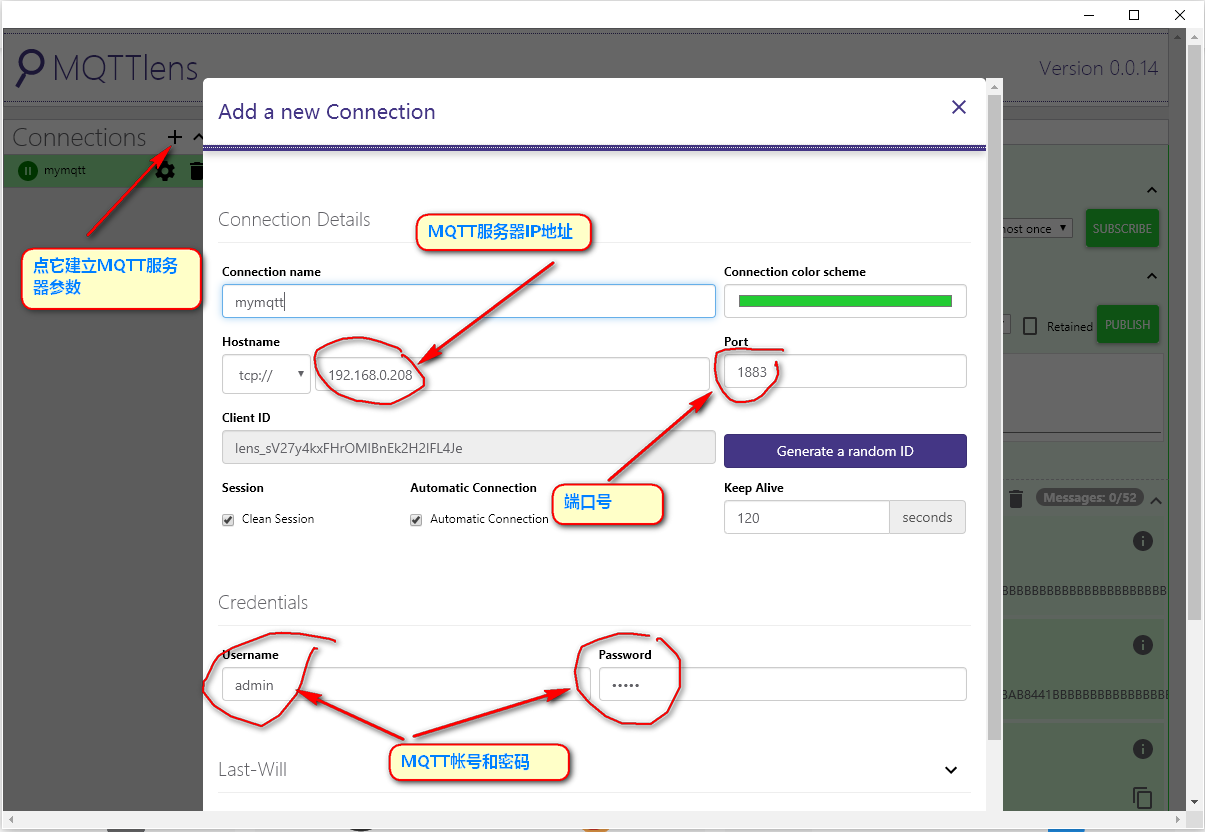The height and width of the screenshot is (832, 1205).
Task: Open the 'most once' QoS dropdown
Action: tap(1035, 228)
